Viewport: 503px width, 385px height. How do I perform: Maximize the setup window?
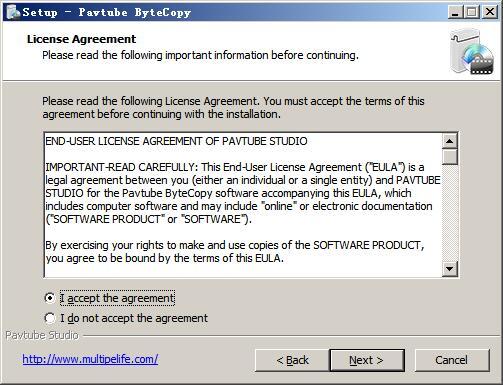pos(472,12)
